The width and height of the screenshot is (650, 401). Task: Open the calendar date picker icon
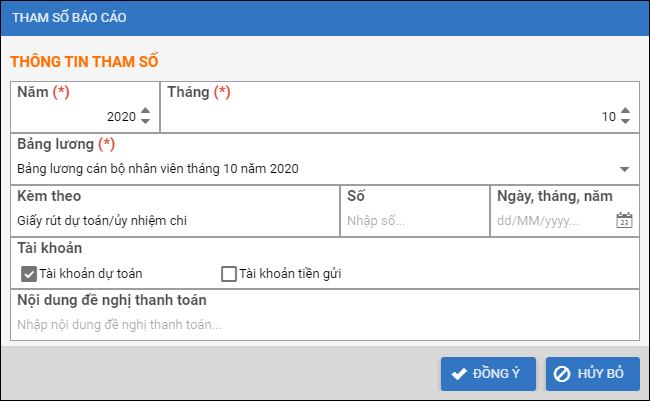pos(624,220)
